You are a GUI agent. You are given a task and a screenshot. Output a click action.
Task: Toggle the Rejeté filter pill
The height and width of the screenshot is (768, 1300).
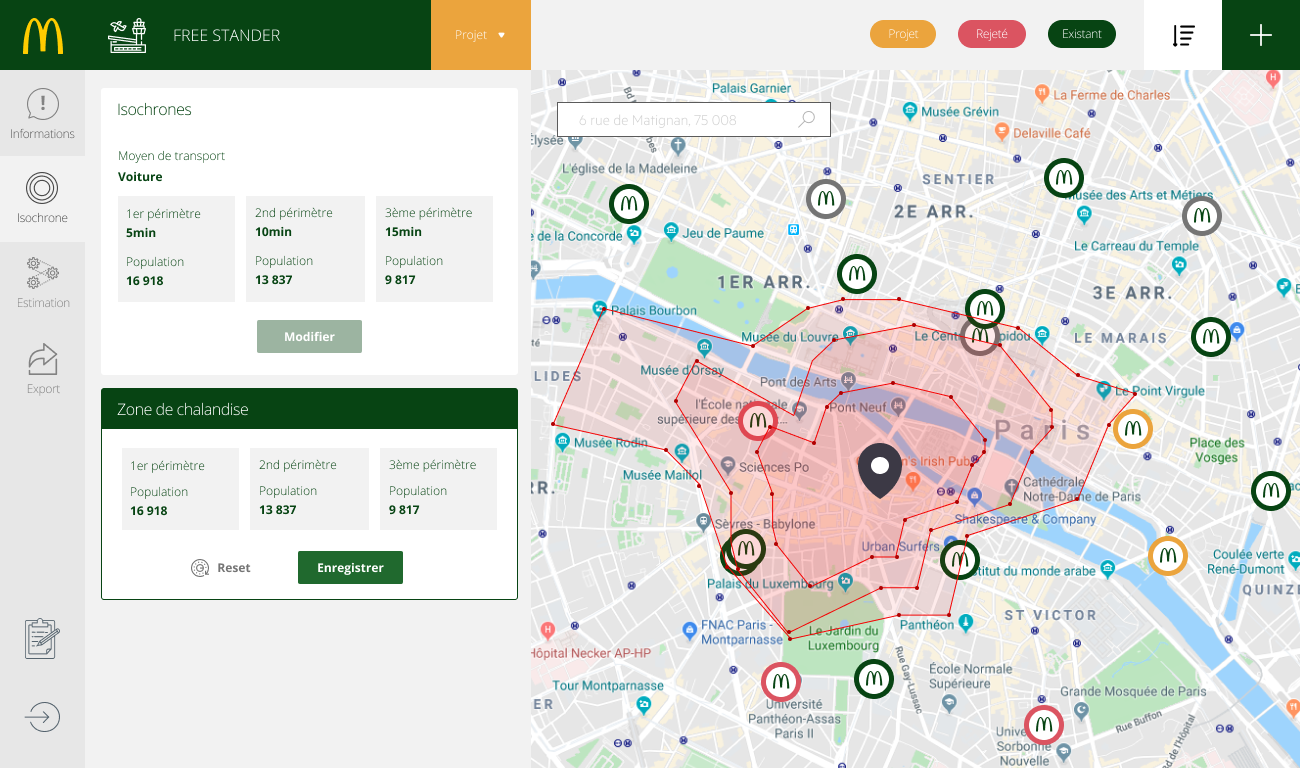click(991, 34)
